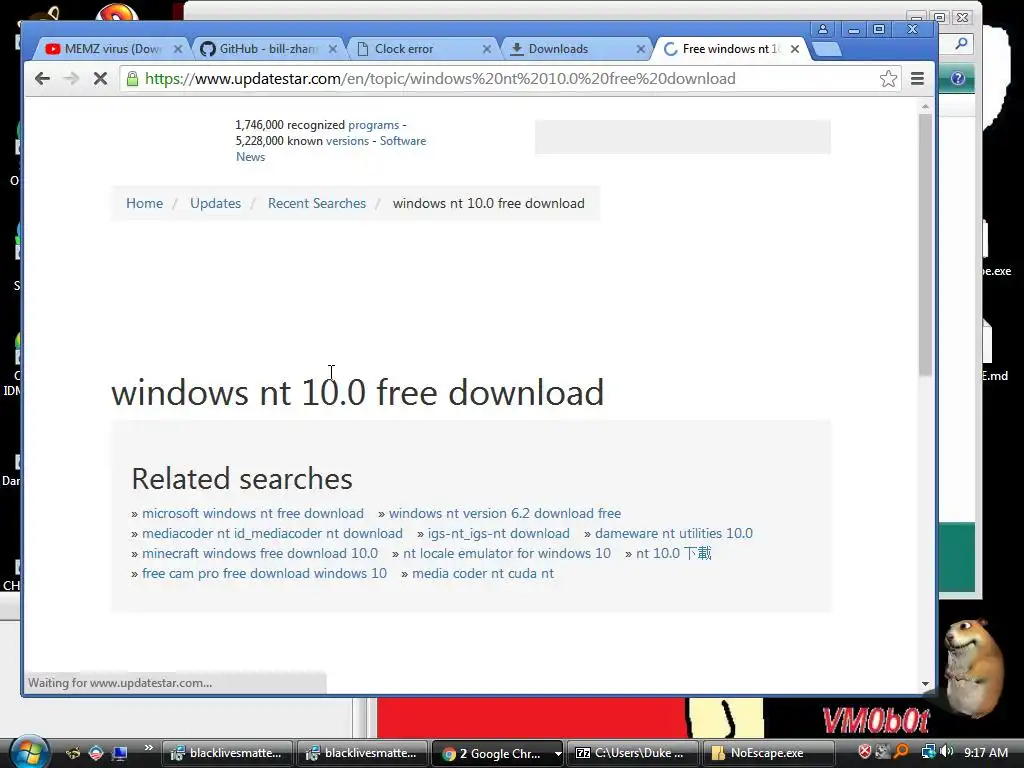The height and width of the screenshot is (768, 1024).
Task: Open the Chrome user profile button
Action: coord(823,29)
